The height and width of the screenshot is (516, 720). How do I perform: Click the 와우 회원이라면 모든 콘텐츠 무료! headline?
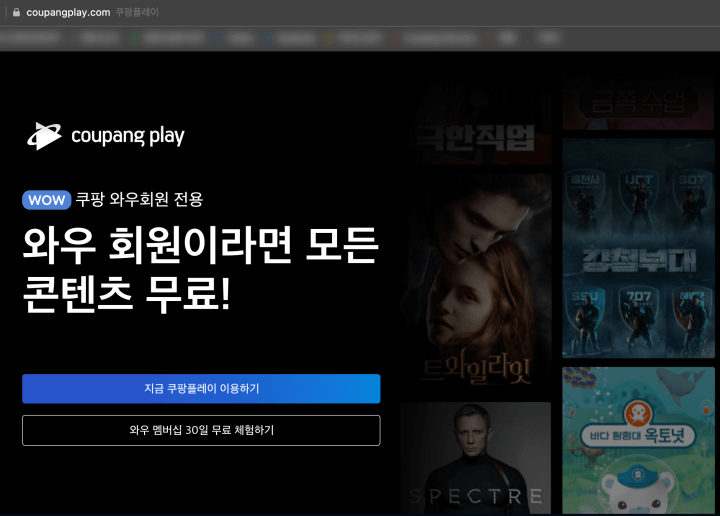click(201, 269)
